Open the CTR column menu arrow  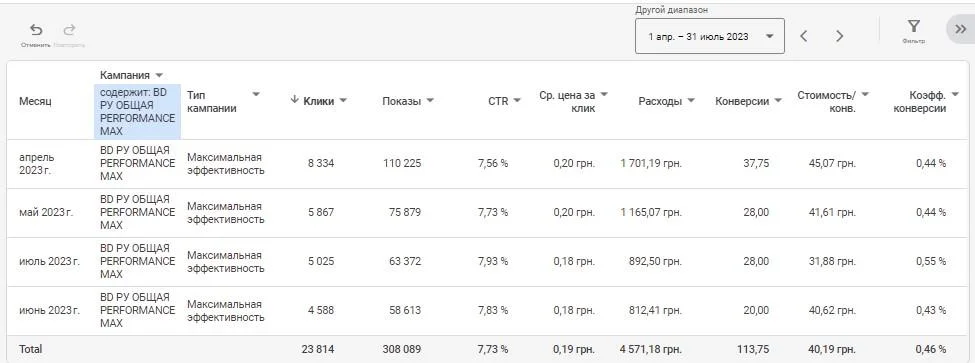[517, 101]
